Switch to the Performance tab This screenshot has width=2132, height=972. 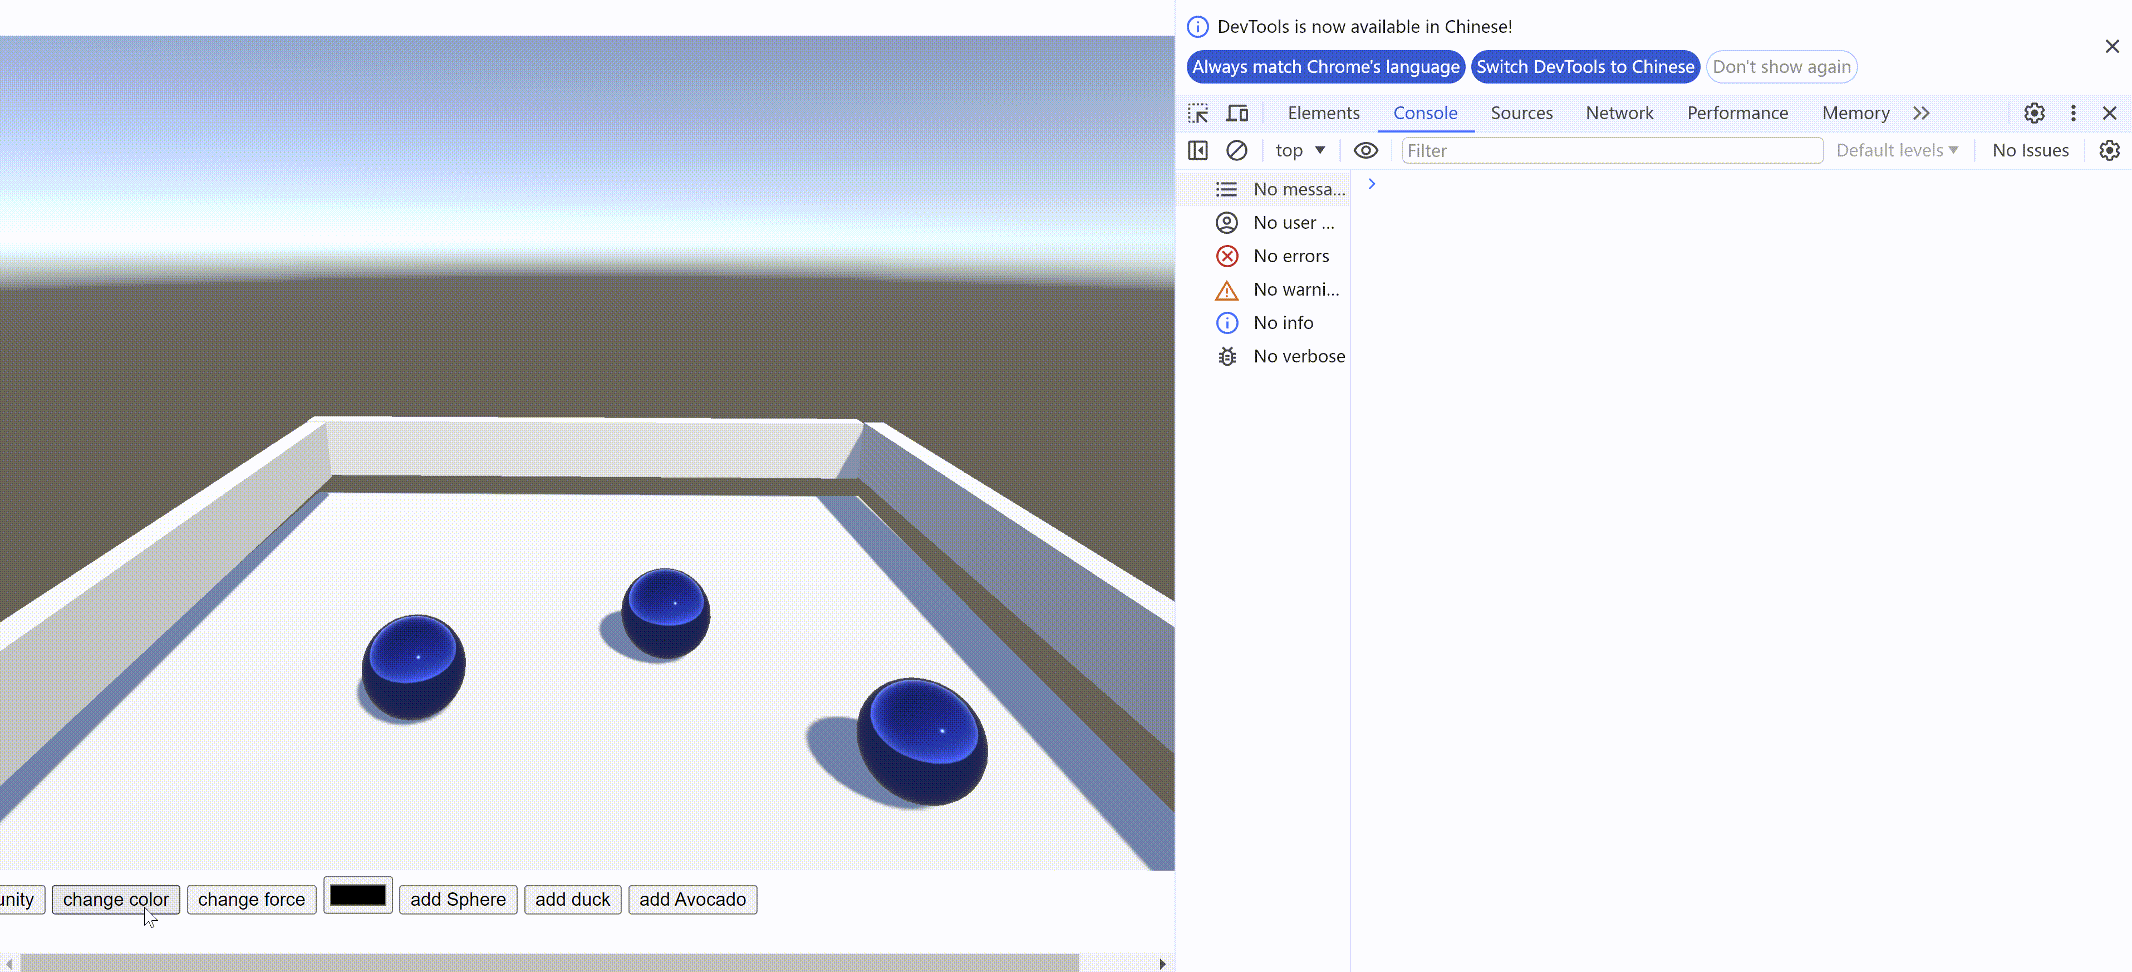click(1738, 113)
